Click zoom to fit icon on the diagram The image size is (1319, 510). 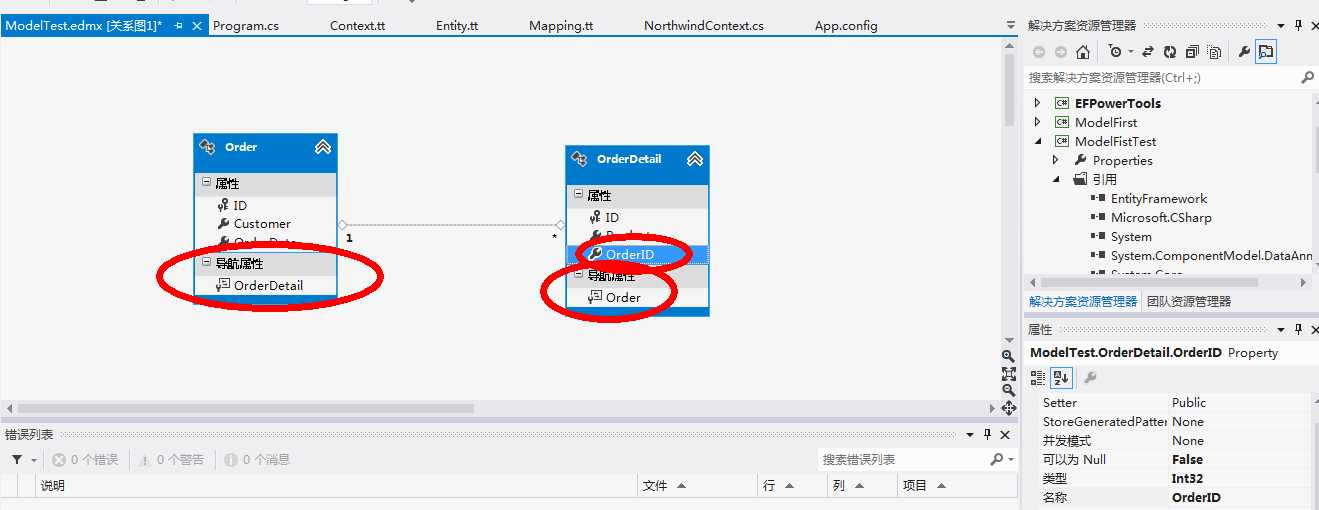1008,374
